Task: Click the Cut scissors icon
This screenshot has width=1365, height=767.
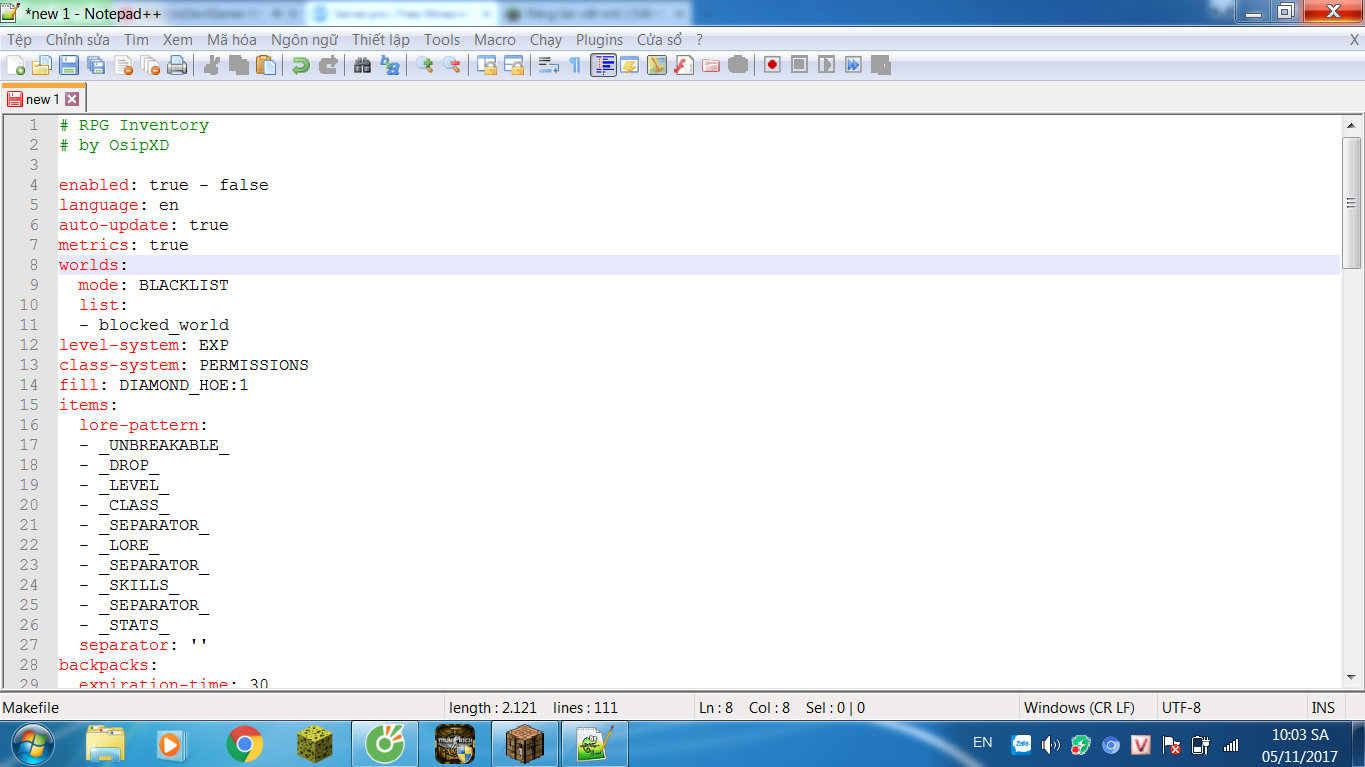Action: pos(212,65)
